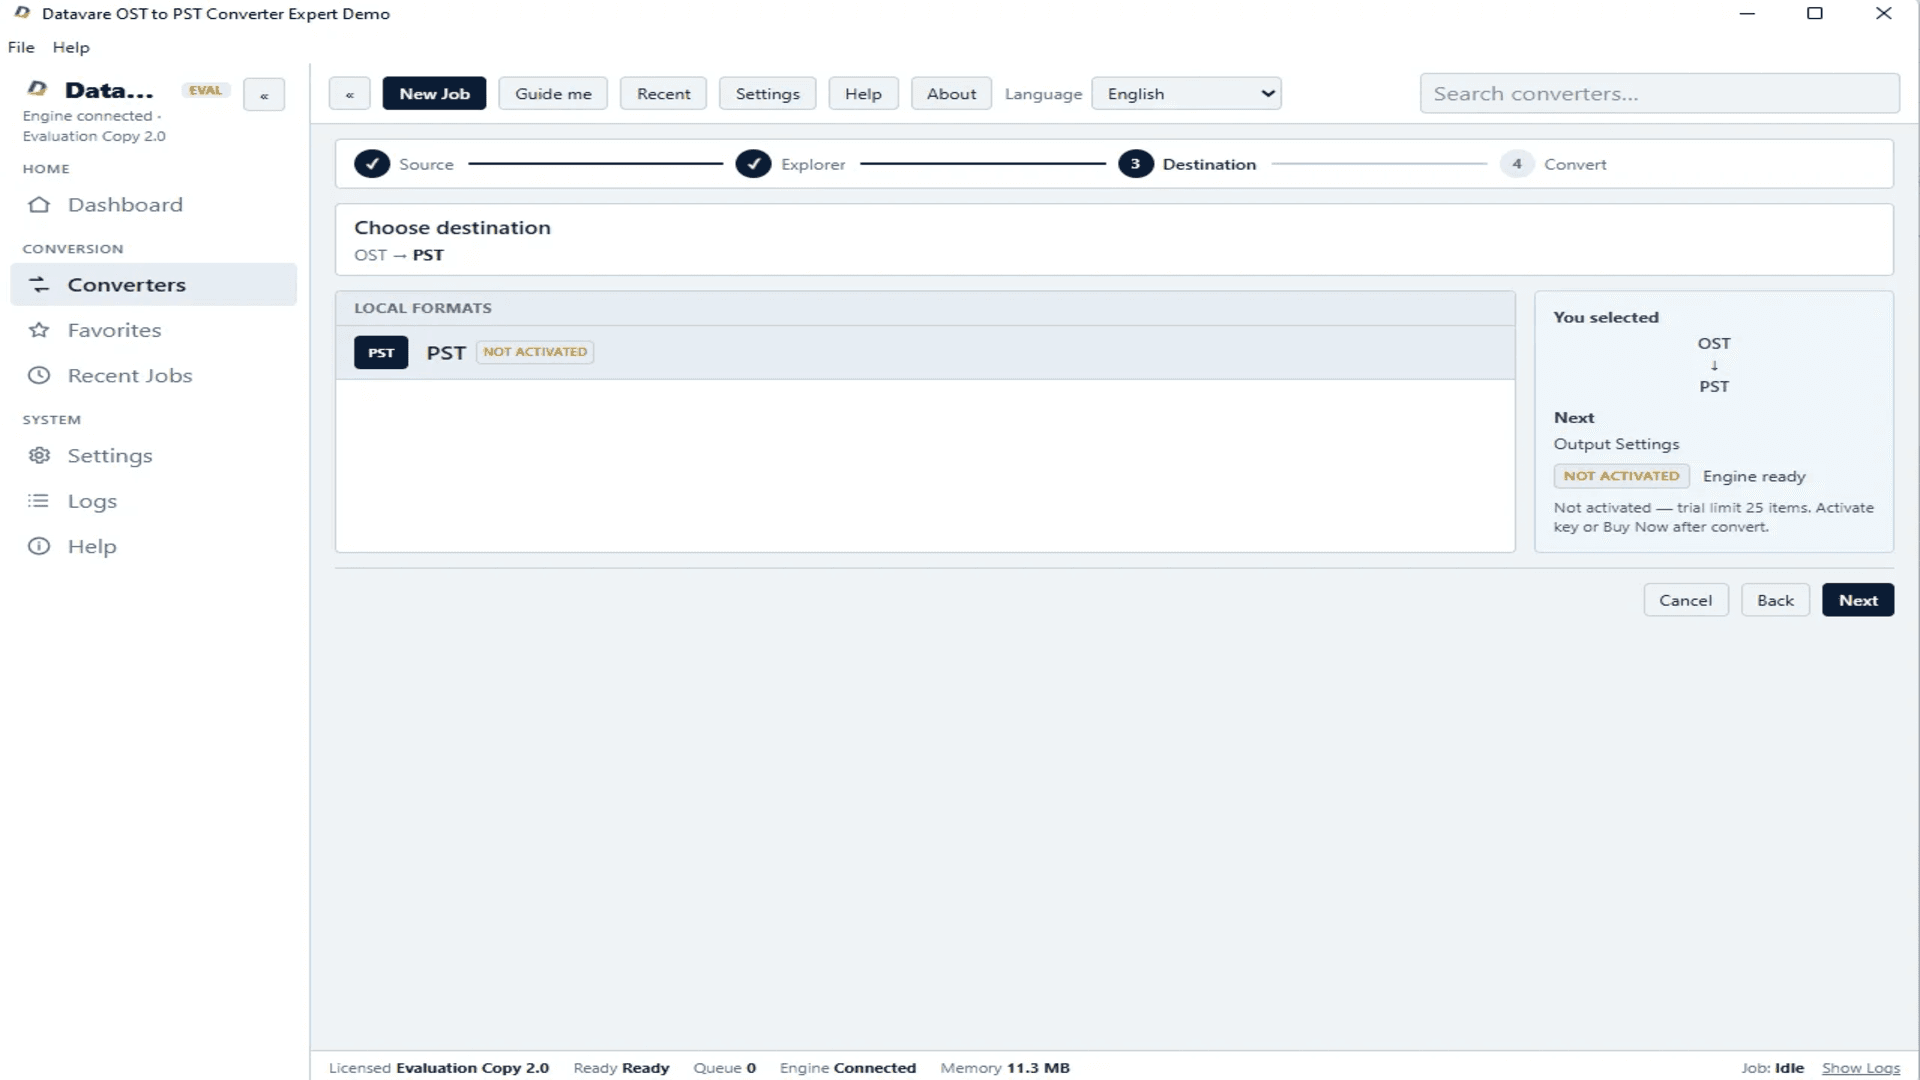The width and height of the screenshot is (1920, 1080).
Task: Click 'Job: Idle' status bar entry
Action: click(x=1772, y=1068)
